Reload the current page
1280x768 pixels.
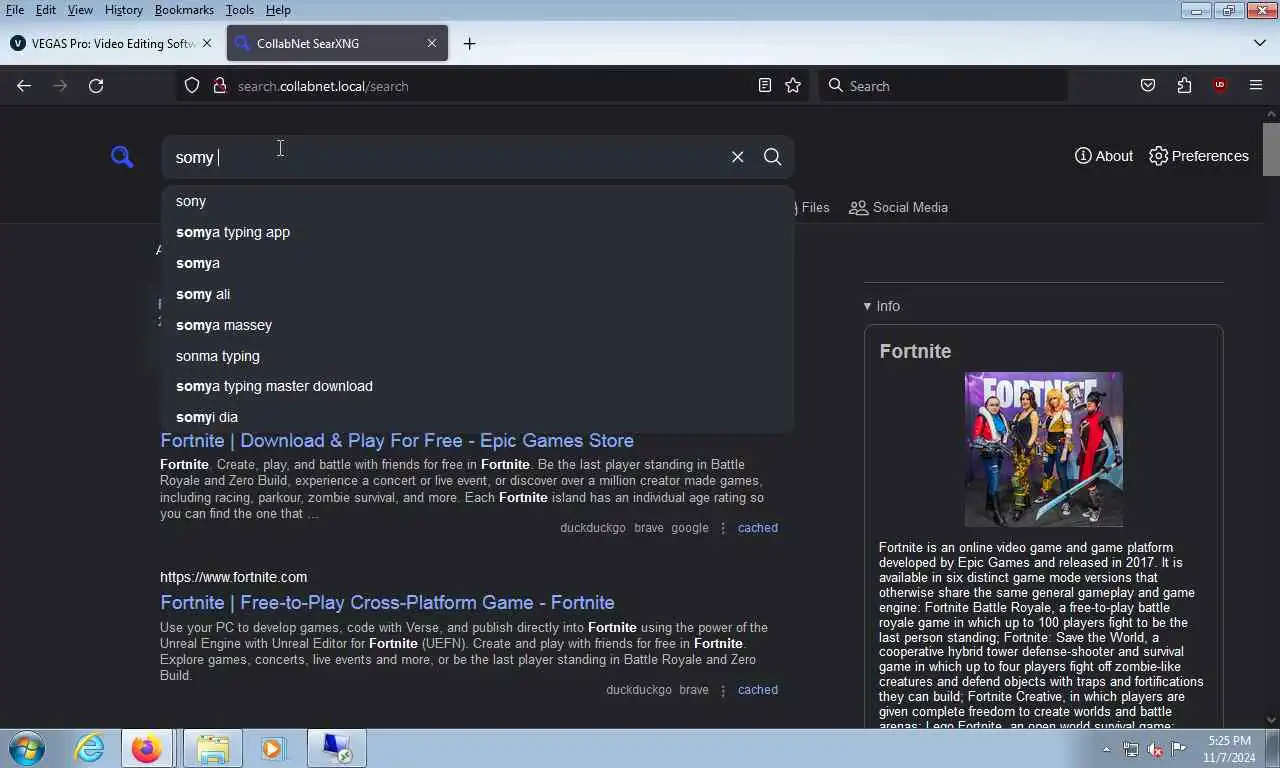pyautogui.click(x=96, y=86)
